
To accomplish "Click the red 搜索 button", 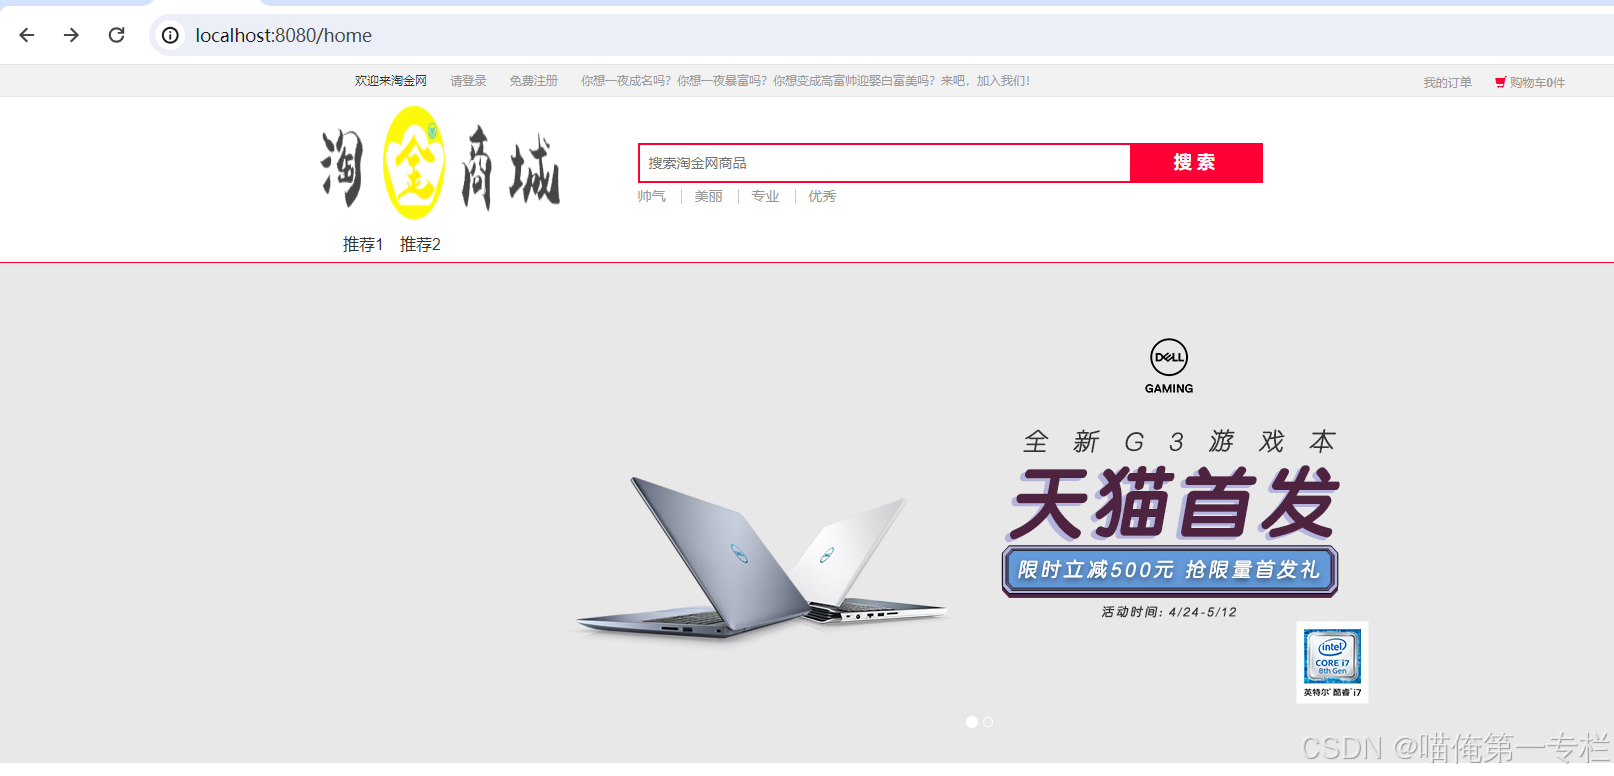I will click(x=1196, y=163).
